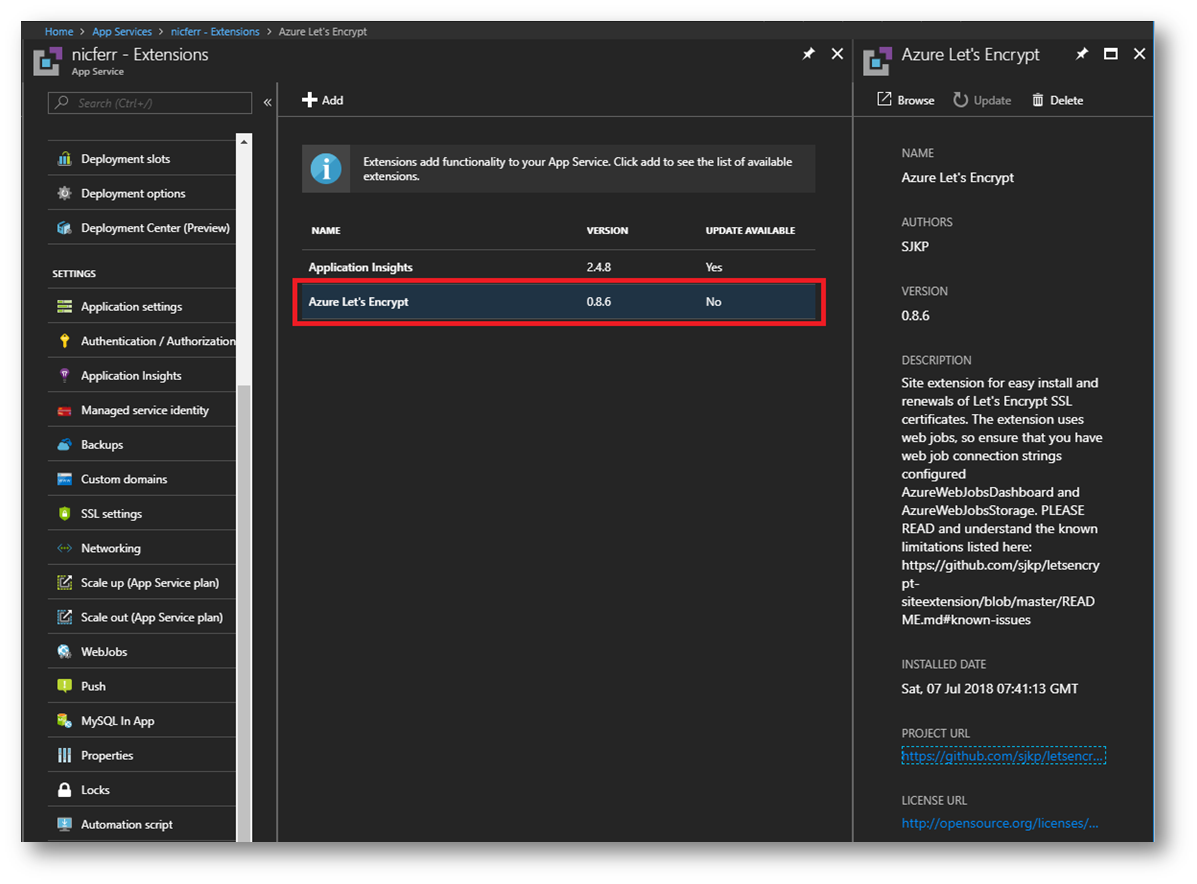Click the sidebar scrollbar up arrow

[244, 141]
